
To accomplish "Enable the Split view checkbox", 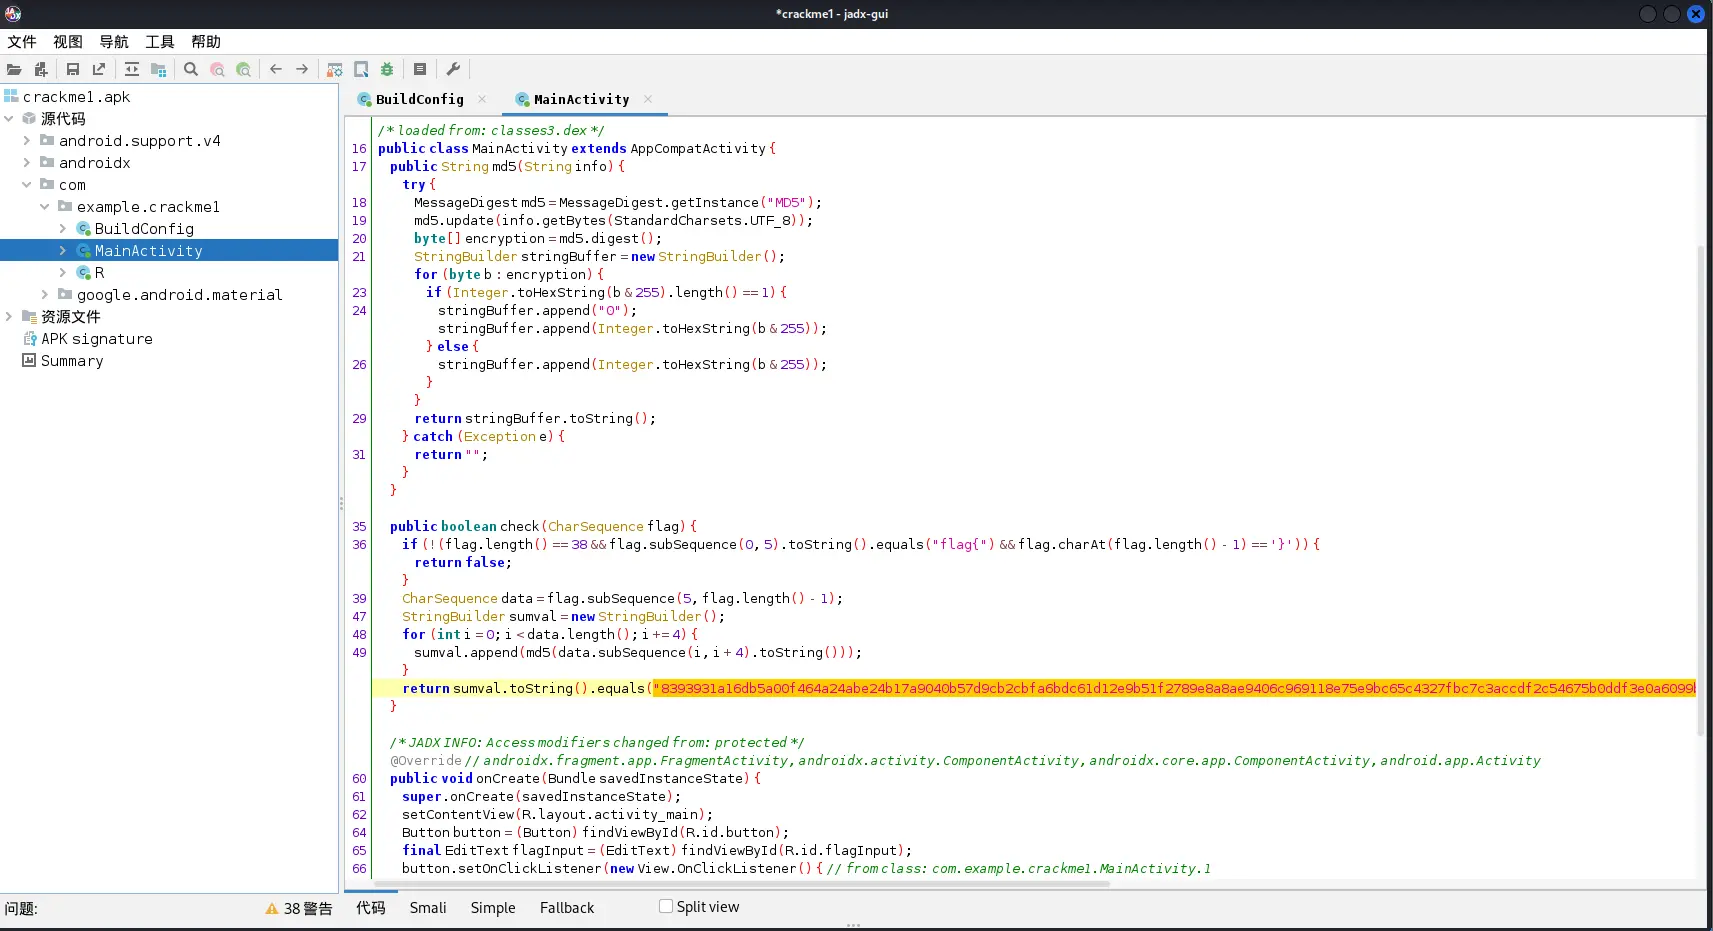I will [666, 906].
